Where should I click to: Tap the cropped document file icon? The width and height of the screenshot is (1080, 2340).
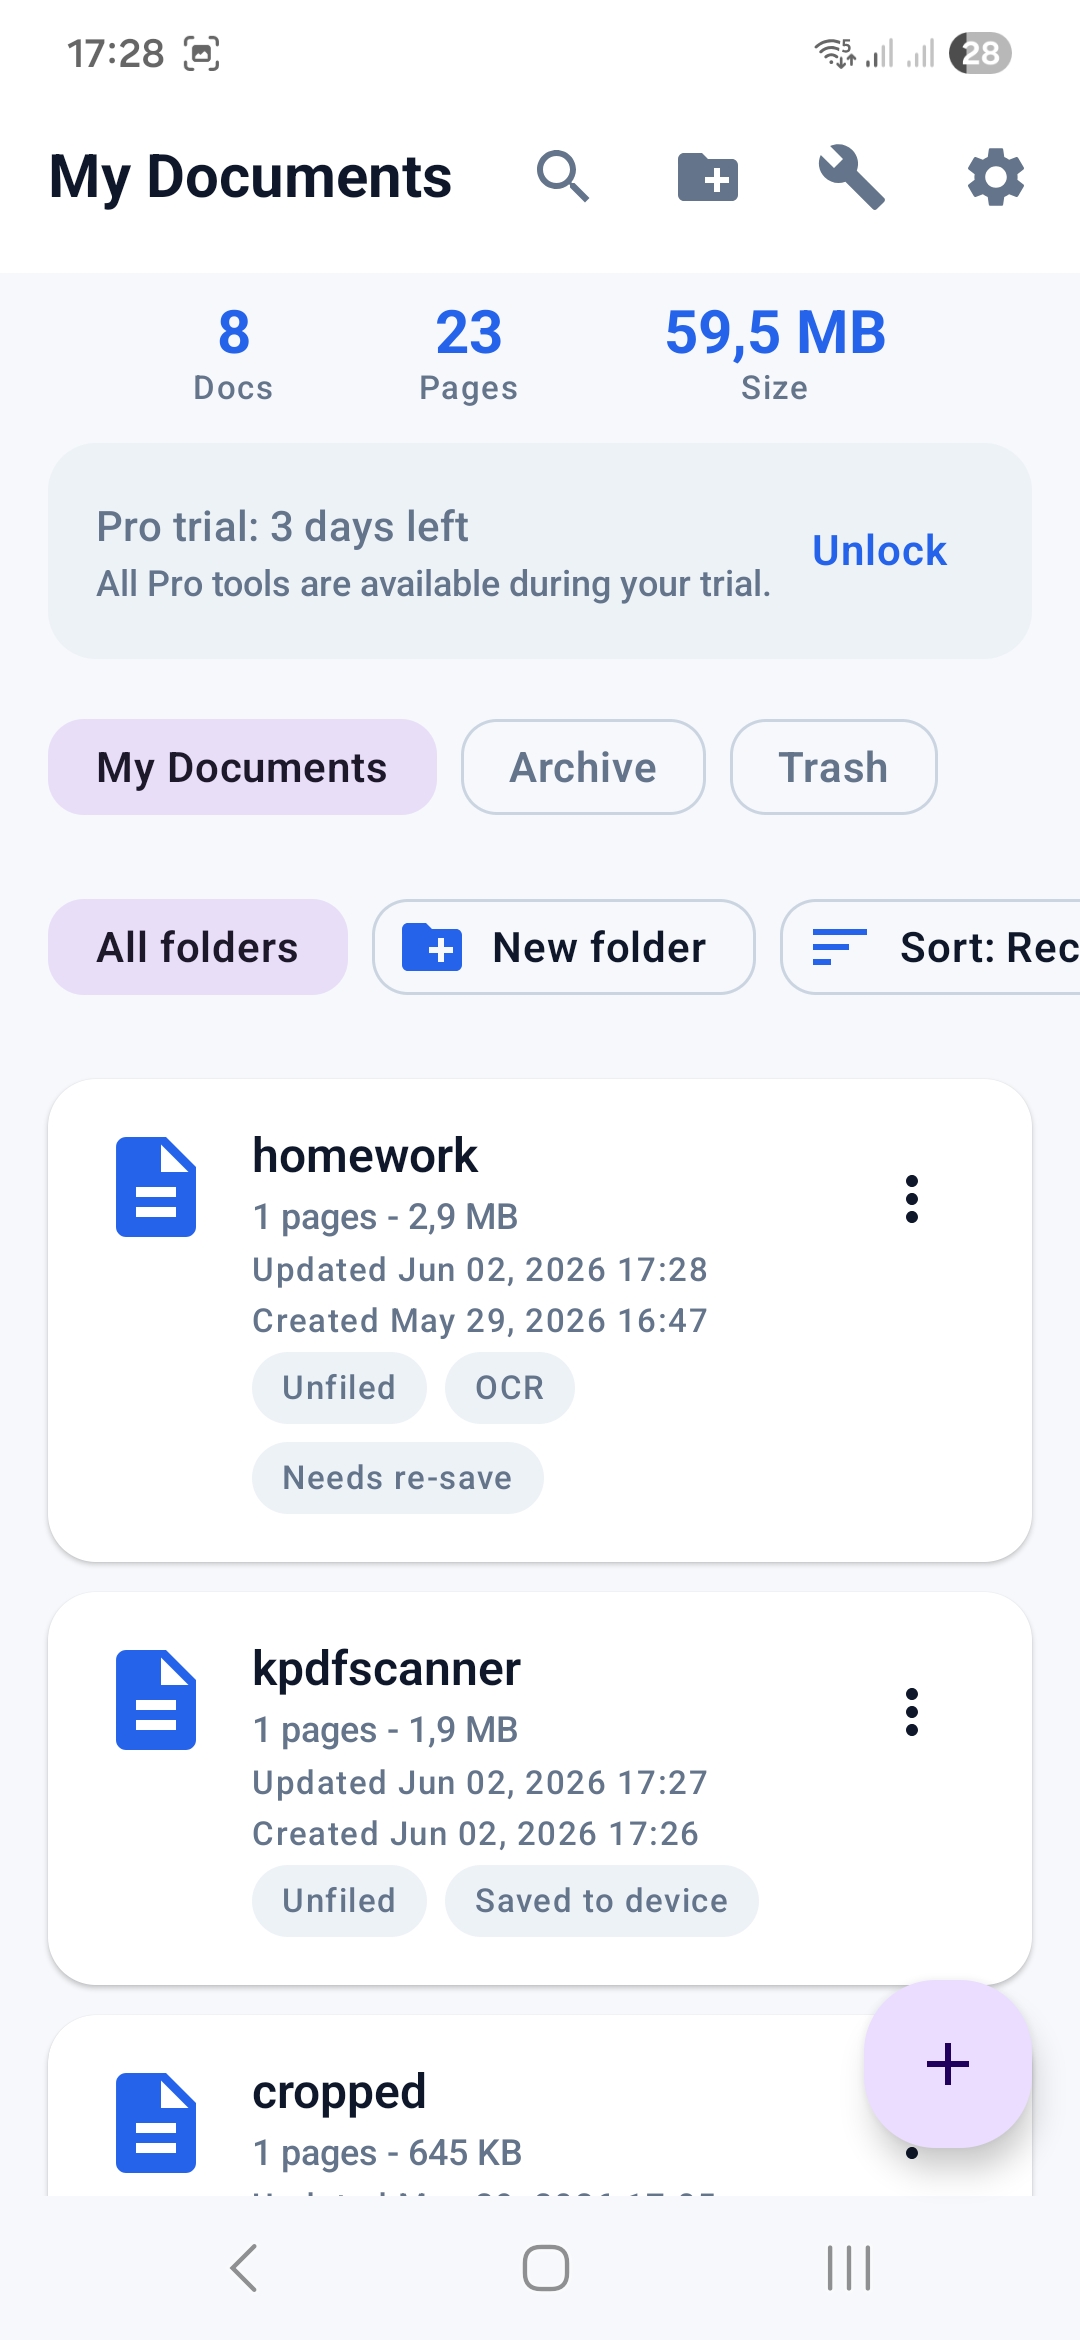(156, 2123)
